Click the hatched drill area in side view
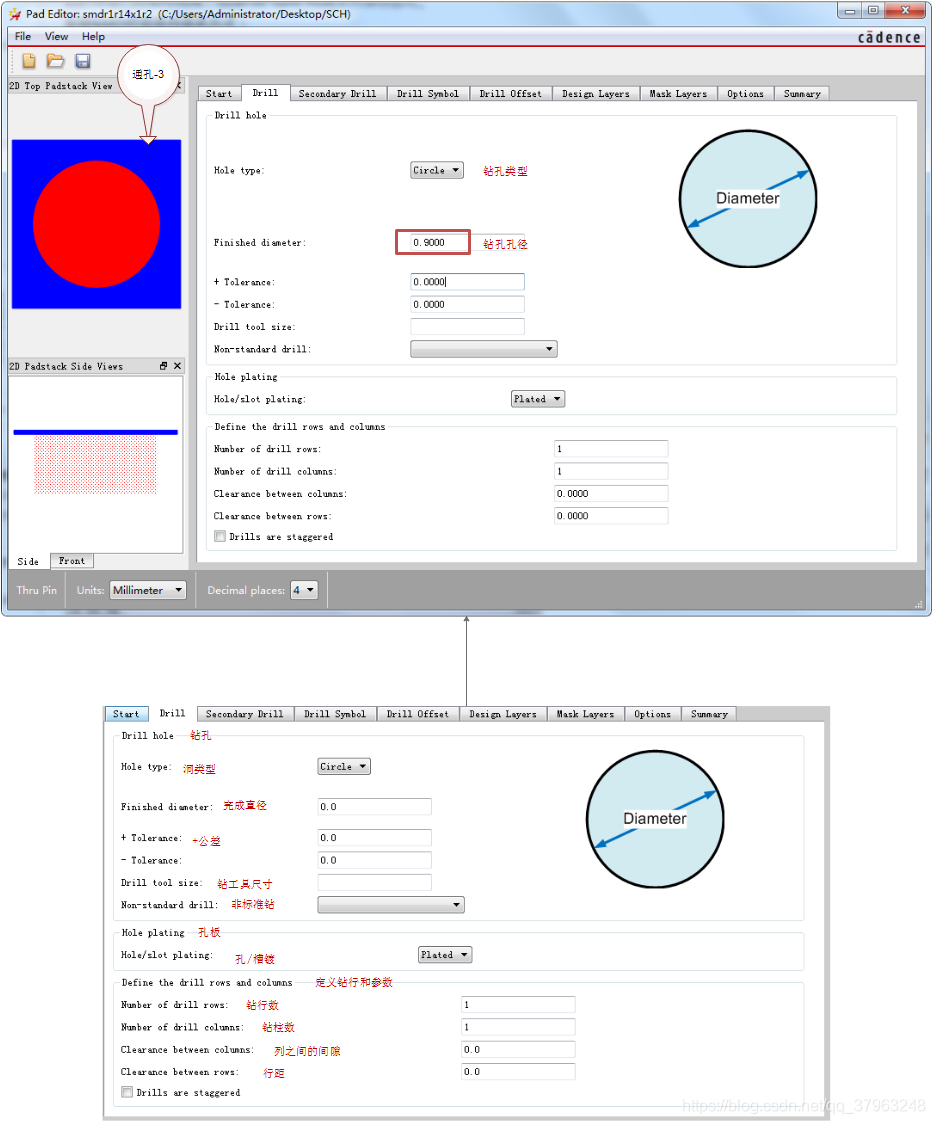This screenshot has height=1124, width=935. [95, 465]
